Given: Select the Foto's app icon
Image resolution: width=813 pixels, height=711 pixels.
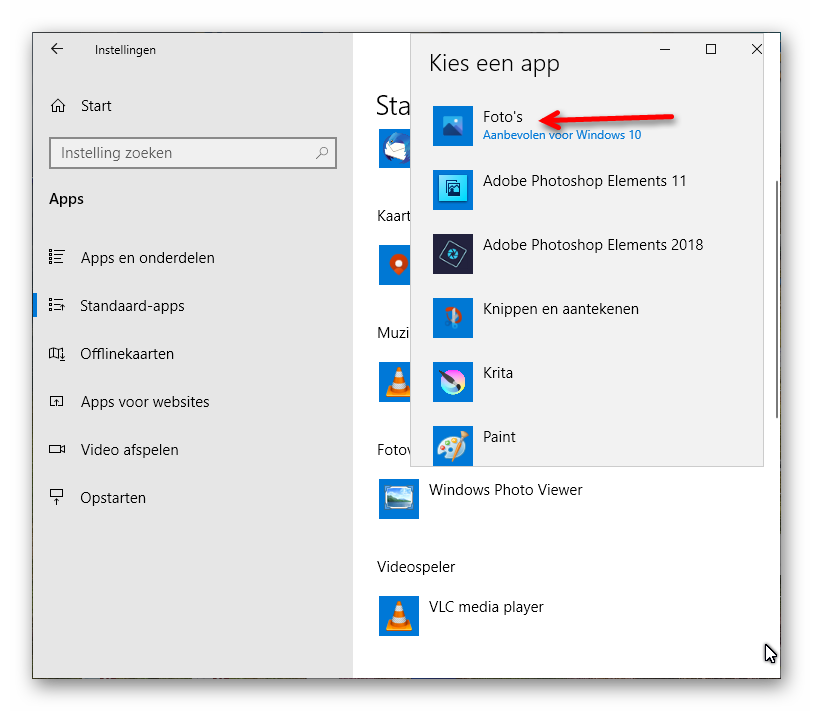Looking at the screenshot, I should (x=453, y=126).
